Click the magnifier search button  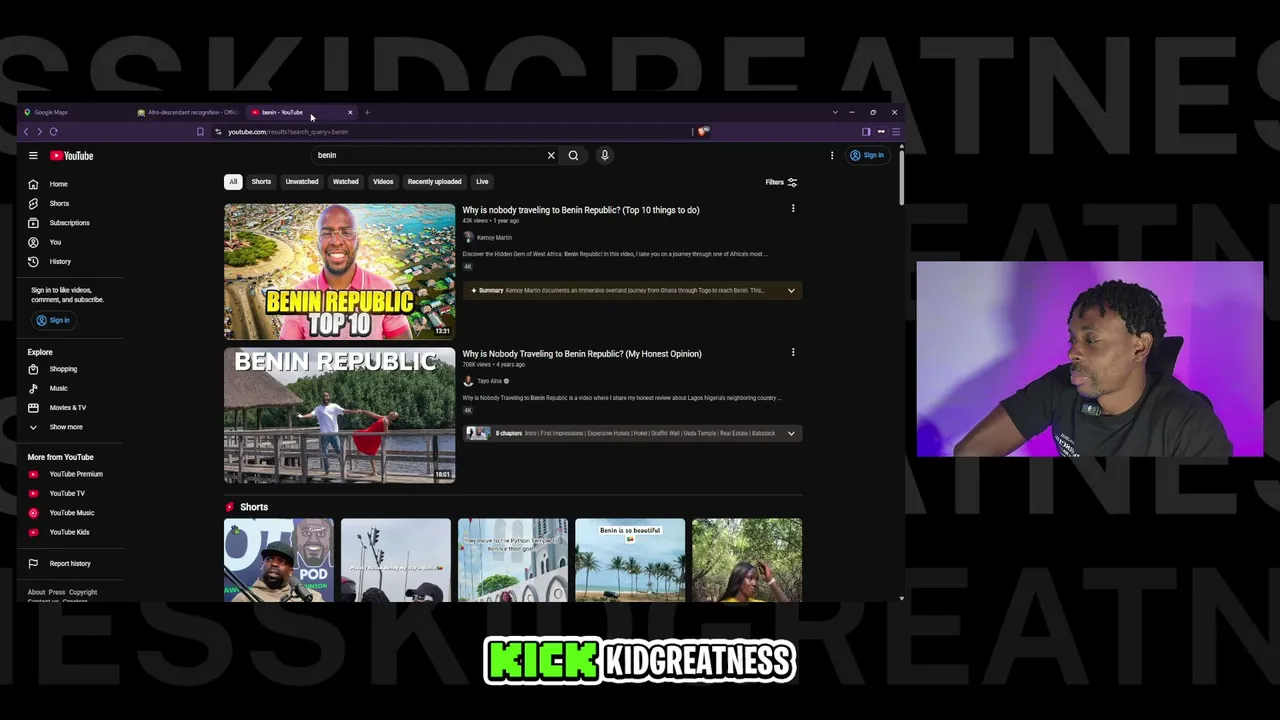[573, 155]
